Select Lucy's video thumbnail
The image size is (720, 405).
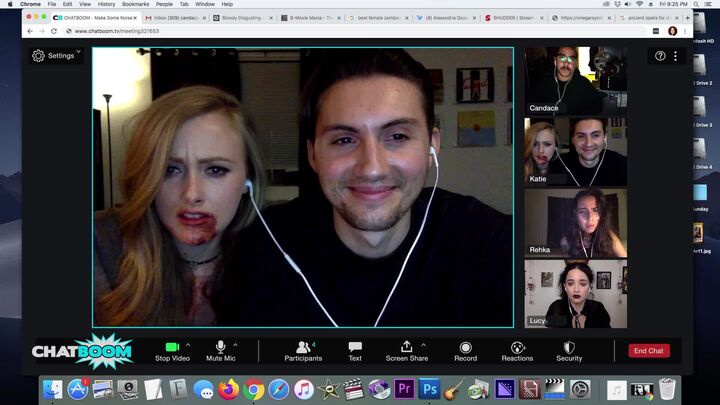click(x=575, y=294)
